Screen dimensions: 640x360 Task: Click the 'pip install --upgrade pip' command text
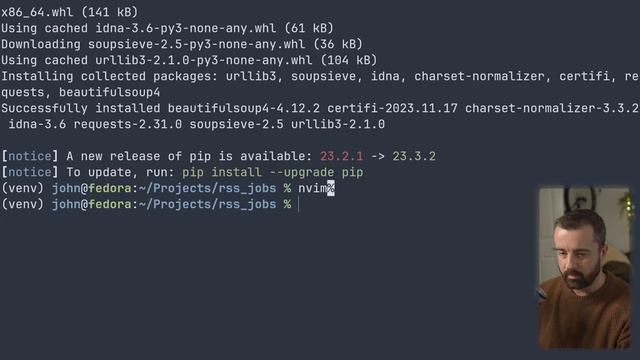coord(273,173)
